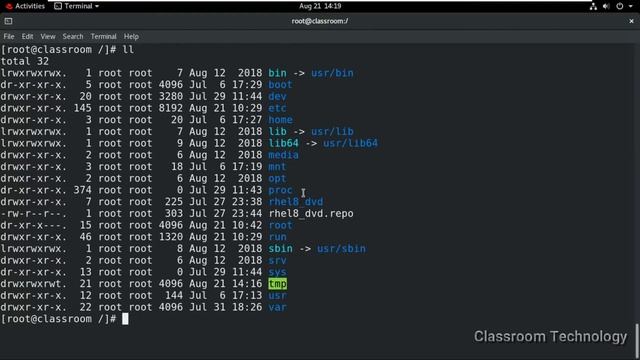Click the 'etc' directory name

tap(277, 108)
